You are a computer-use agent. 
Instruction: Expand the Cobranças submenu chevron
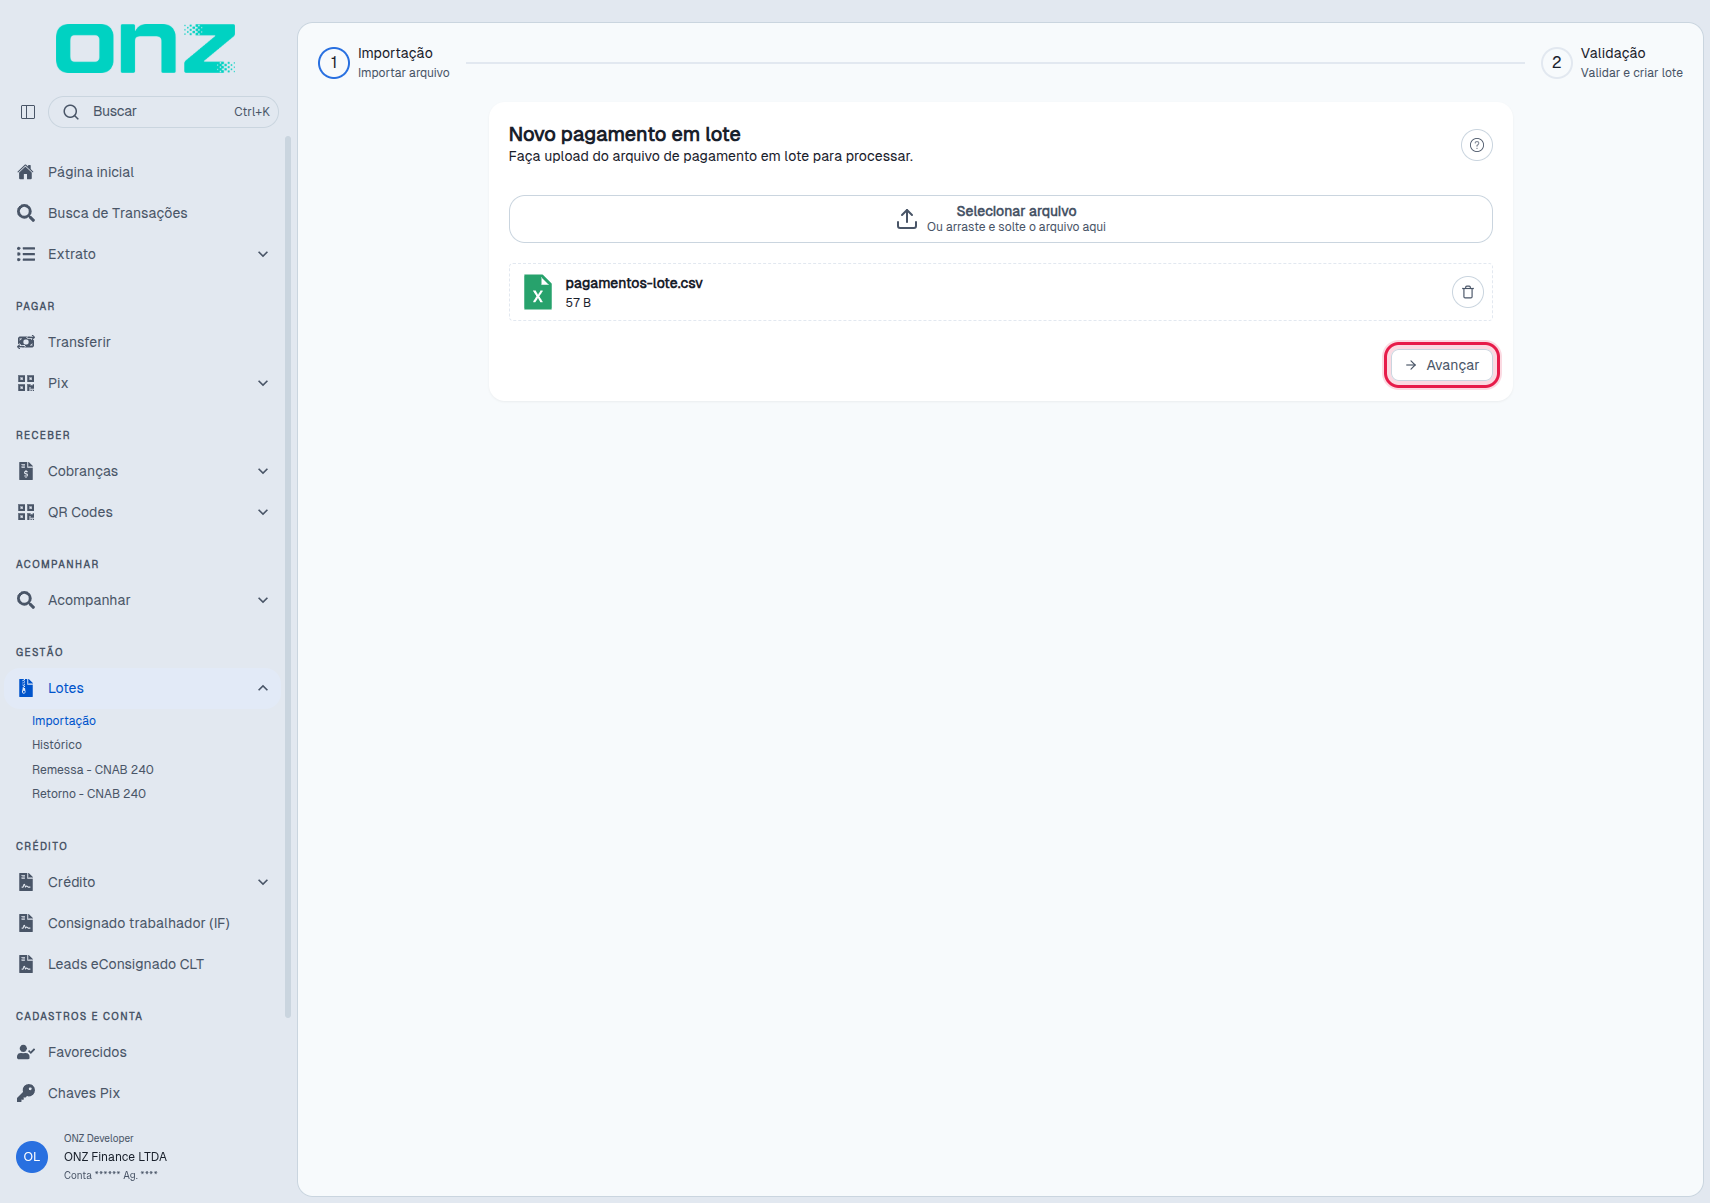tap(263, 471)
